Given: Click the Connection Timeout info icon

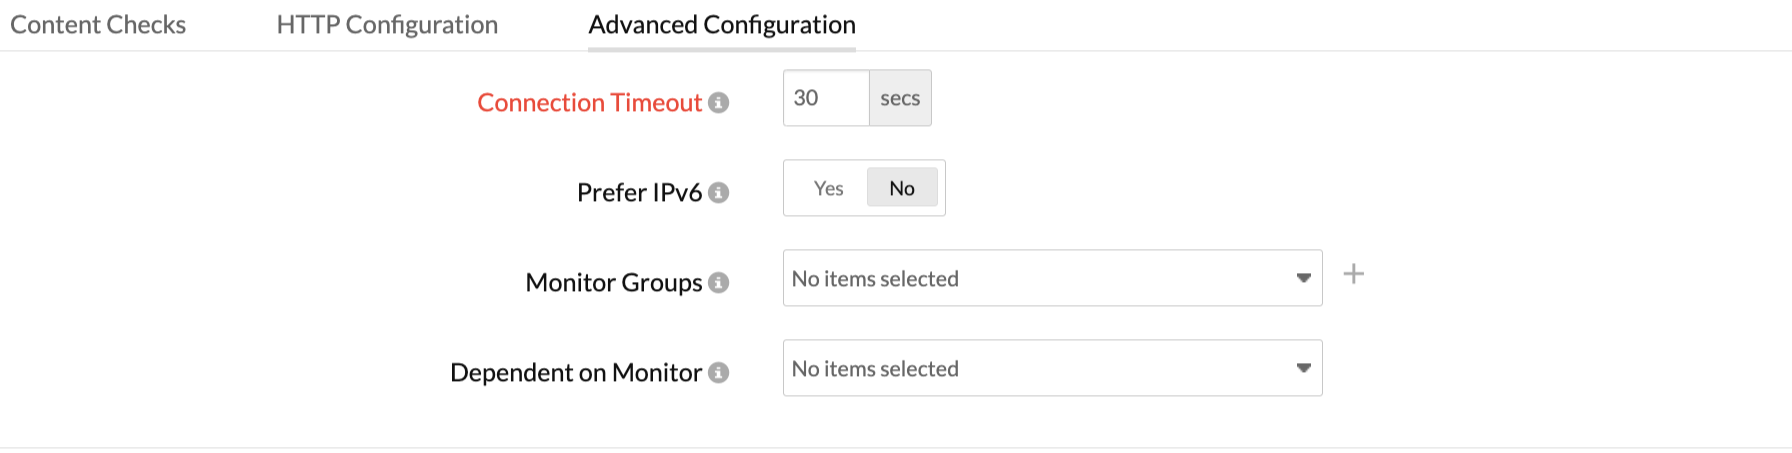Looking at the screenshot, I should (x=718, y=103).
